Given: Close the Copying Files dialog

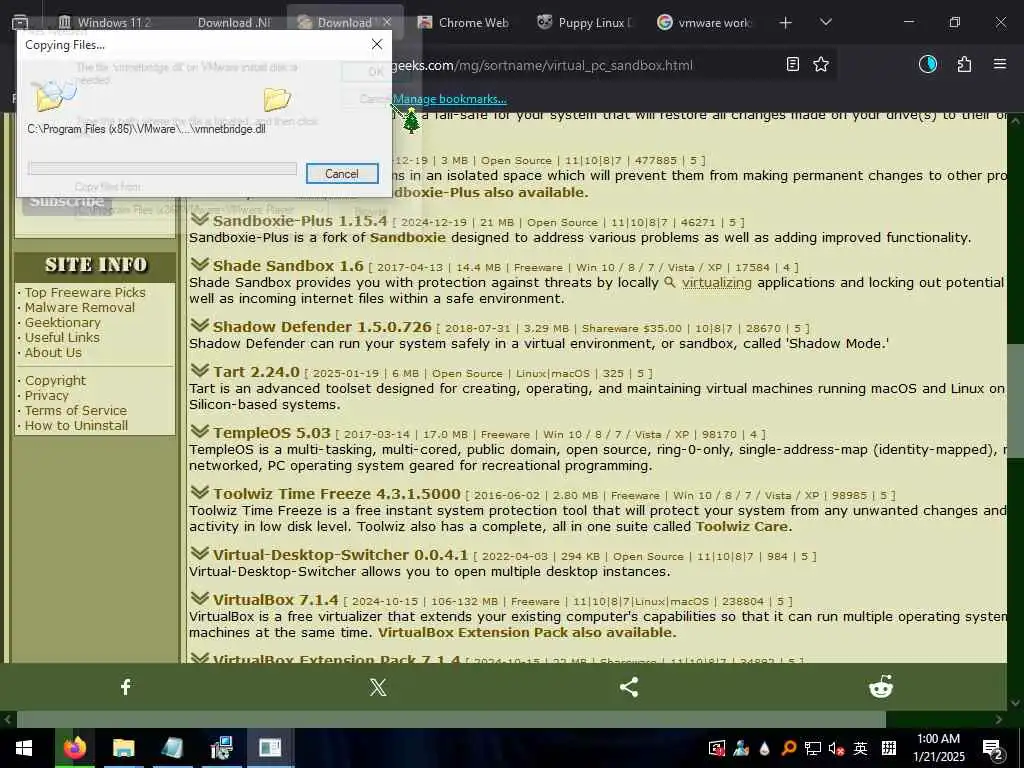Looking at the screenshot, I should [x=377, y=44].
